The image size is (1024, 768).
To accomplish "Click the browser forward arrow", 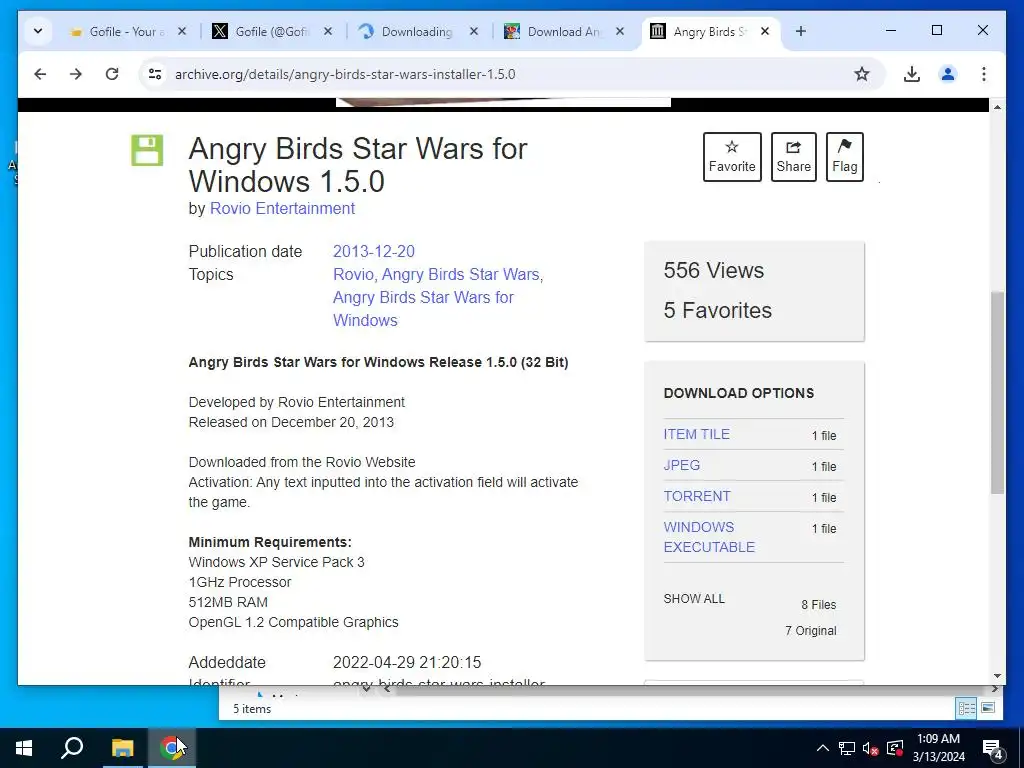I will pyautogui.click(x=76, y=74).
